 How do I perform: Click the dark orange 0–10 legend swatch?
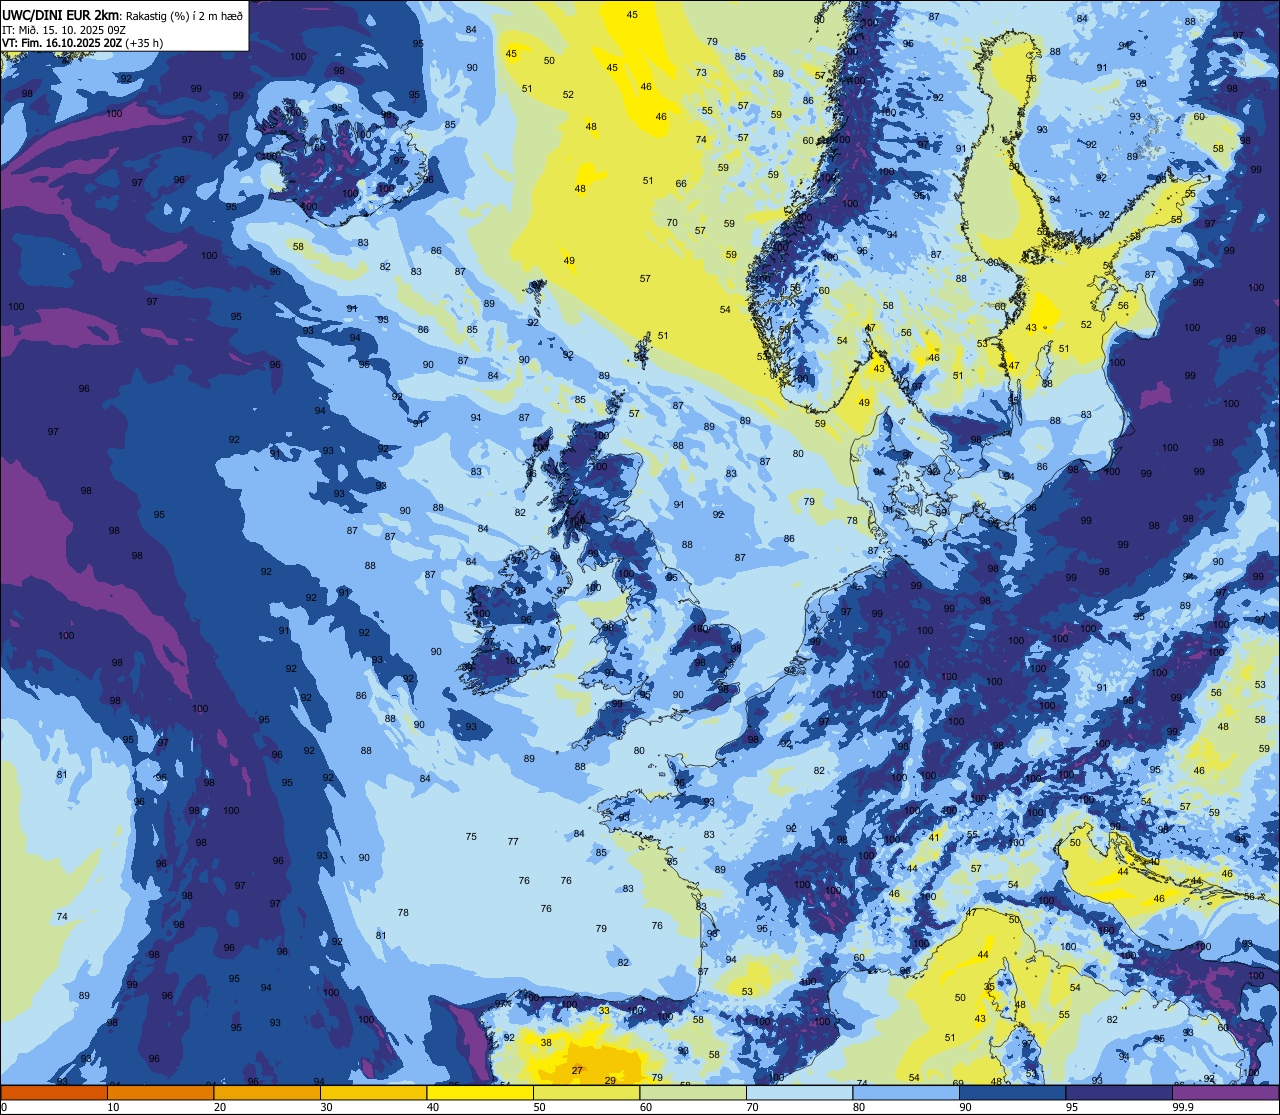click(x=54, y=1092)
